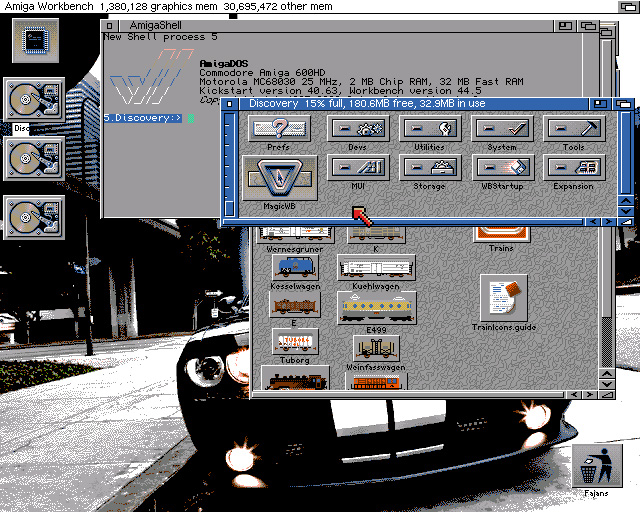
Task: Open the Expansion drawer icon
Action: point(573,167)
